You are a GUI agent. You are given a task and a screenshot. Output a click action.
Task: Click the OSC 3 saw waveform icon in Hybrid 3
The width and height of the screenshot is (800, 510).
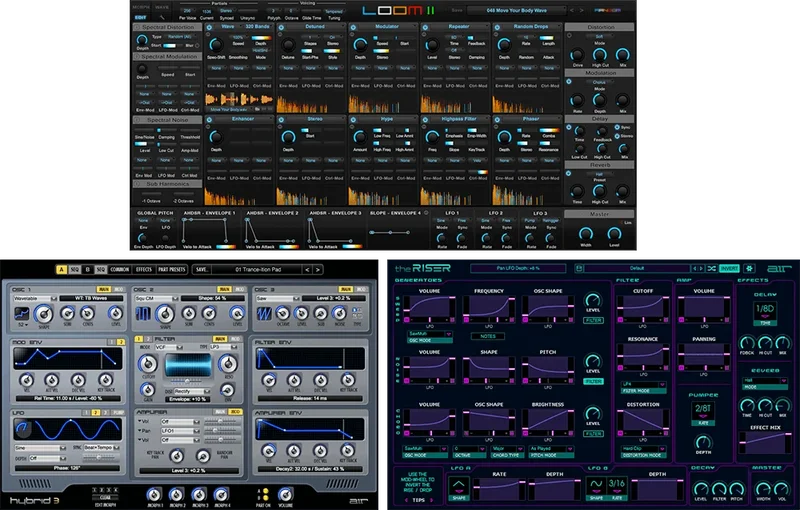(263, 314)
